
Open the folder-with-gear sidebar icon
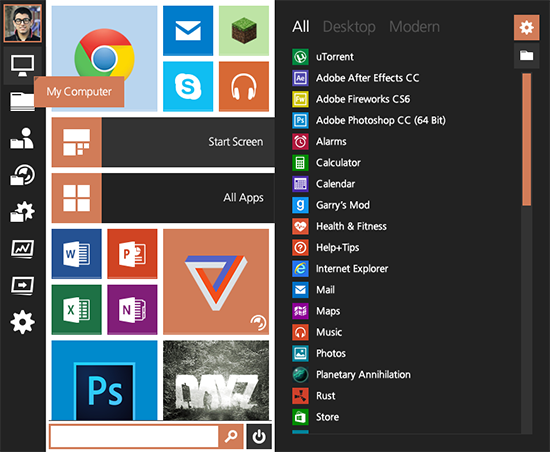point(22,211)
